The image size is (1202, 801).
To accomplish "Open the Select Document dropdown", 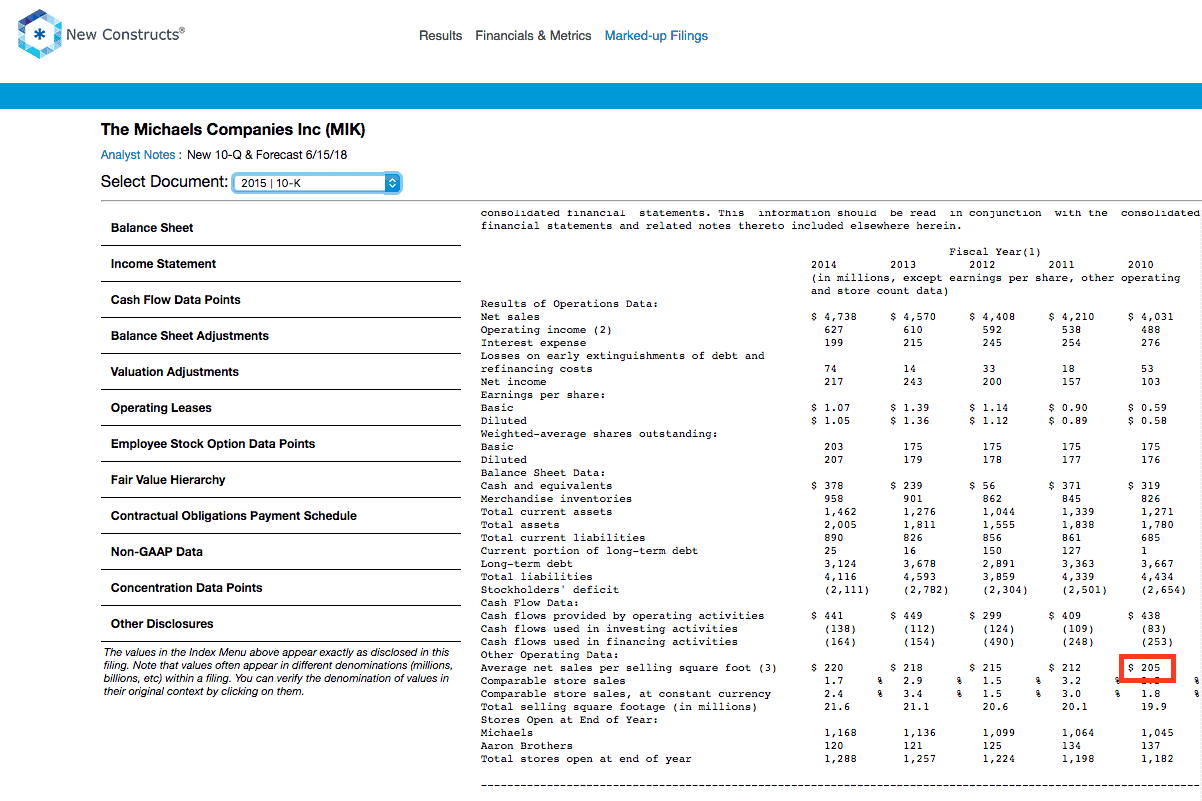I will tap(316, 183).
